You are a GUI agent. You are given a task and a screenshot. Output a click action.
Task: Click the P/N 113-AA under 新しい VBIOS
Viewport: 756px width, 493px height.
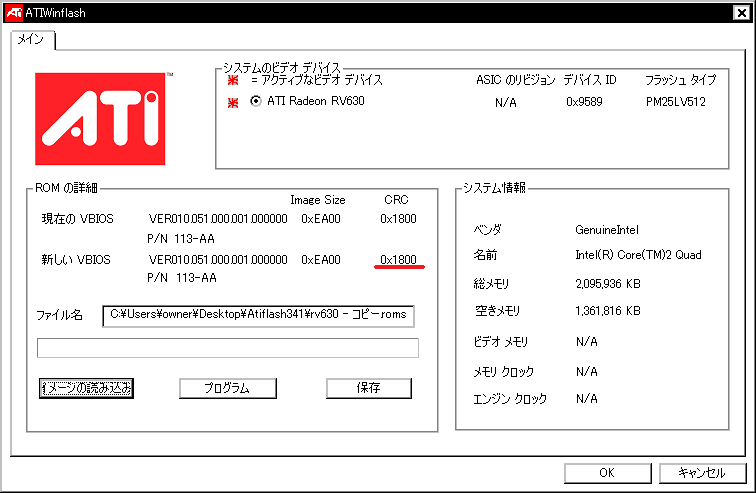182,278
